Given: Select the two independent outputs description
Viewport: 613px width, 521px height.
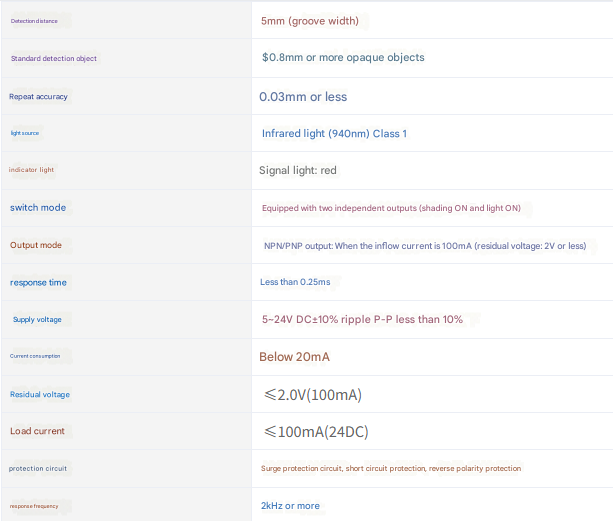Looking at the screenshot, I should (391, 208).
